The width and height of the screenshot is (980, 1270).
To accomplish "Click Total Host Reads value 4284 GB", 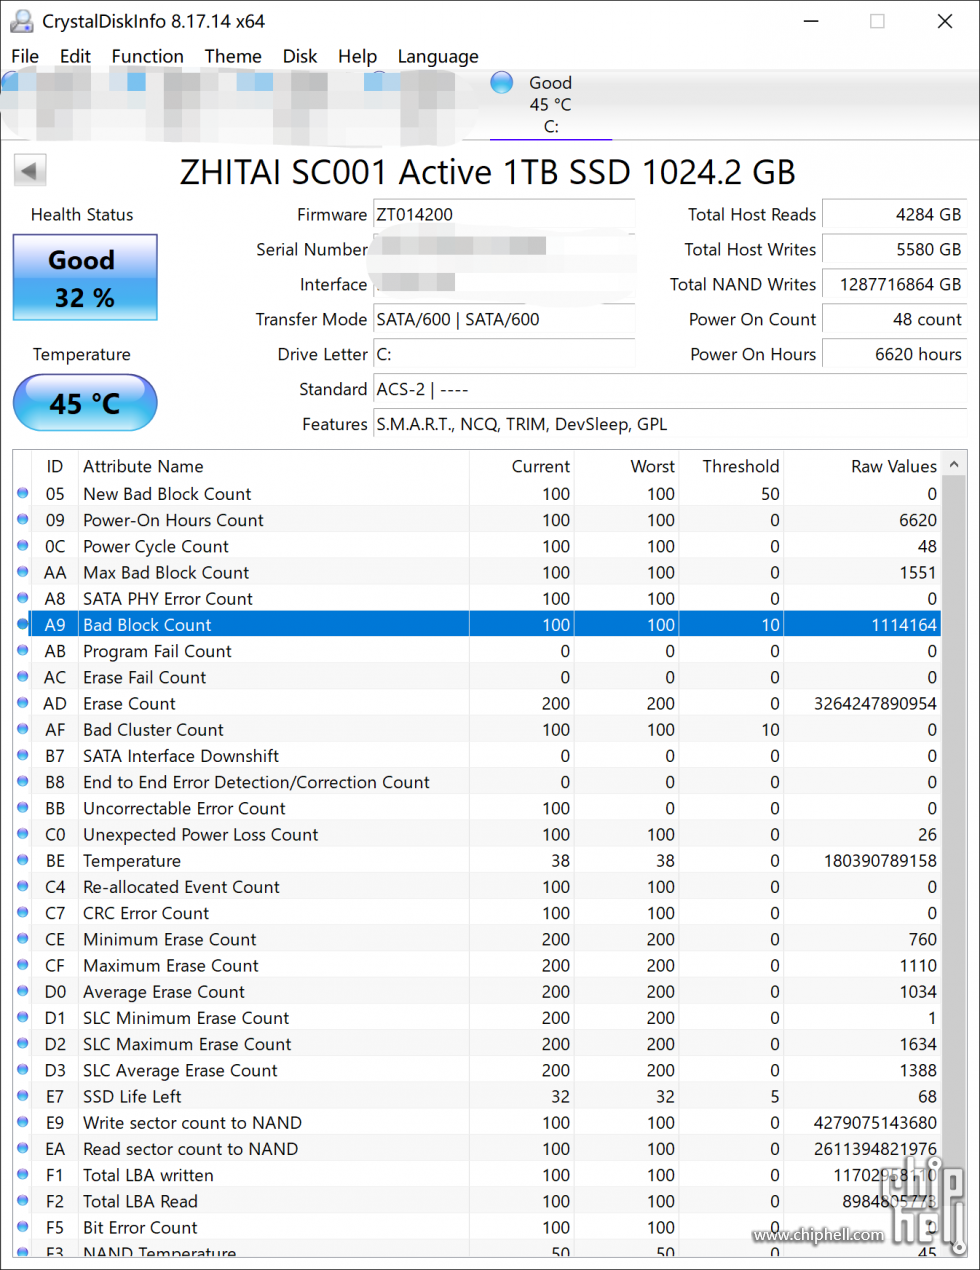I will (x=894, y=214).
